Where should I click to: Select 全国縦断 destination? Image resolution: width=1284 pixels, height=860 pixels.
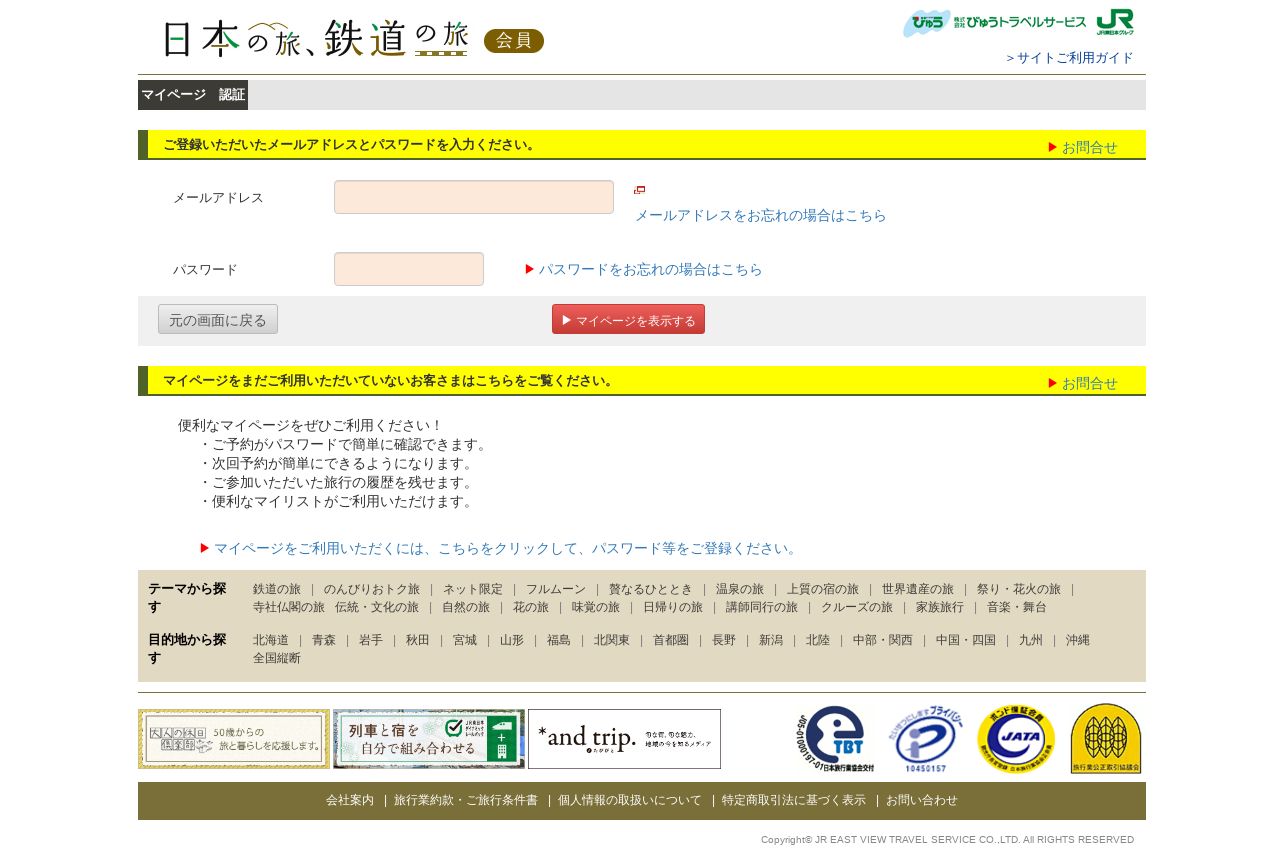[277, 658]
